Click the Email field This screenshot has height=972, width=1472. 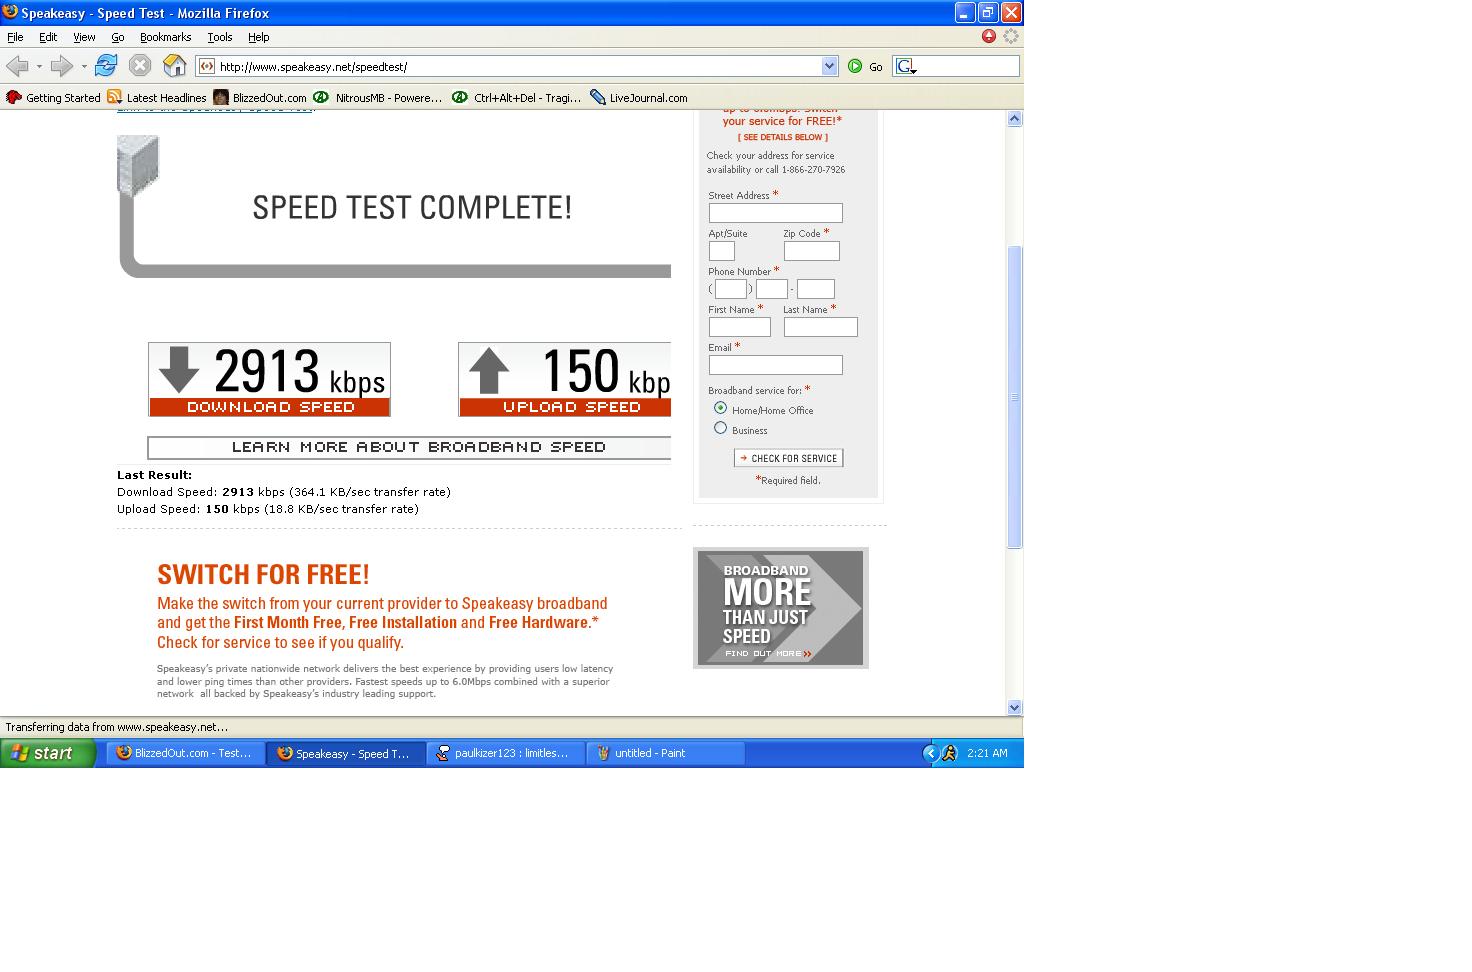coord(776,365)
